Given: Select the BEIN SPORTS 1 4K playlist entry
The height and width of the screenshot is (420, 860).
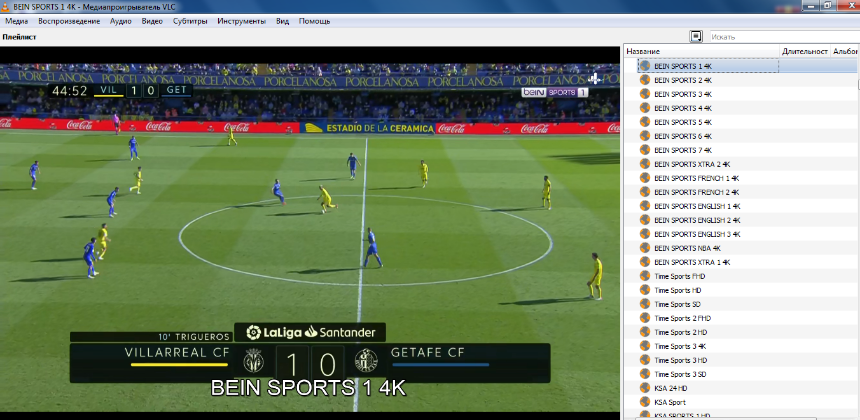Looking at the screenshot, I should point(683,66).
